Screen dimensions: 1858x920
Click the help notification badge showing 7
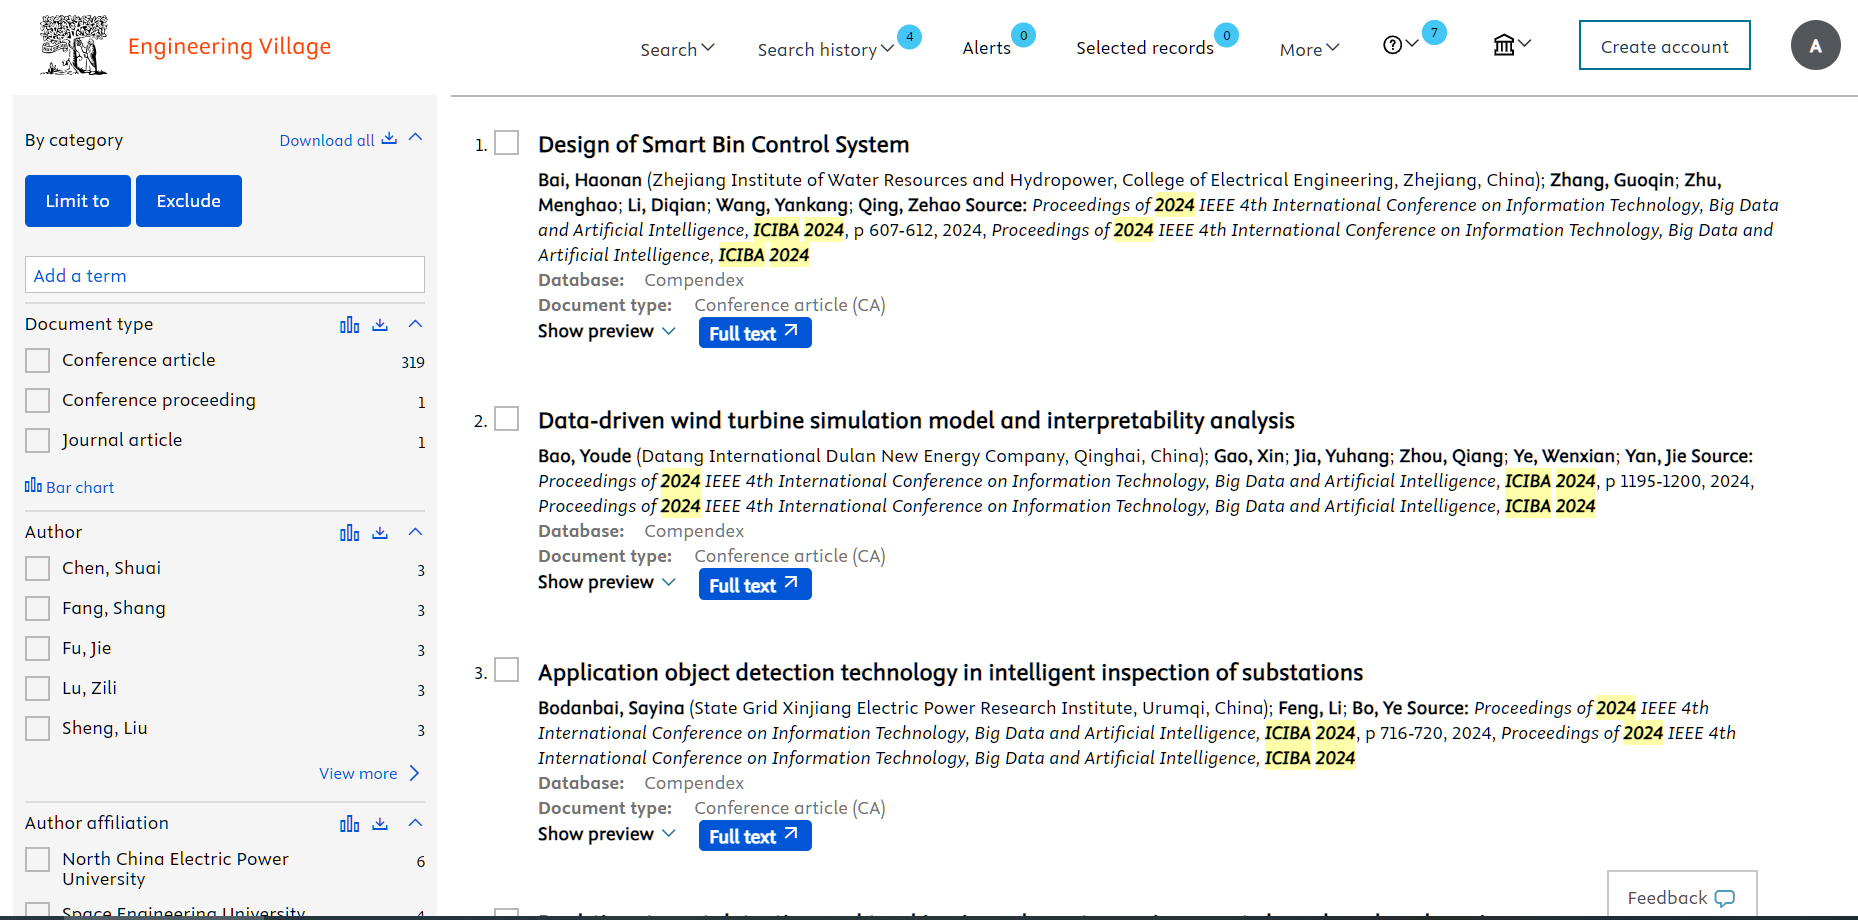coord(1434,33)
